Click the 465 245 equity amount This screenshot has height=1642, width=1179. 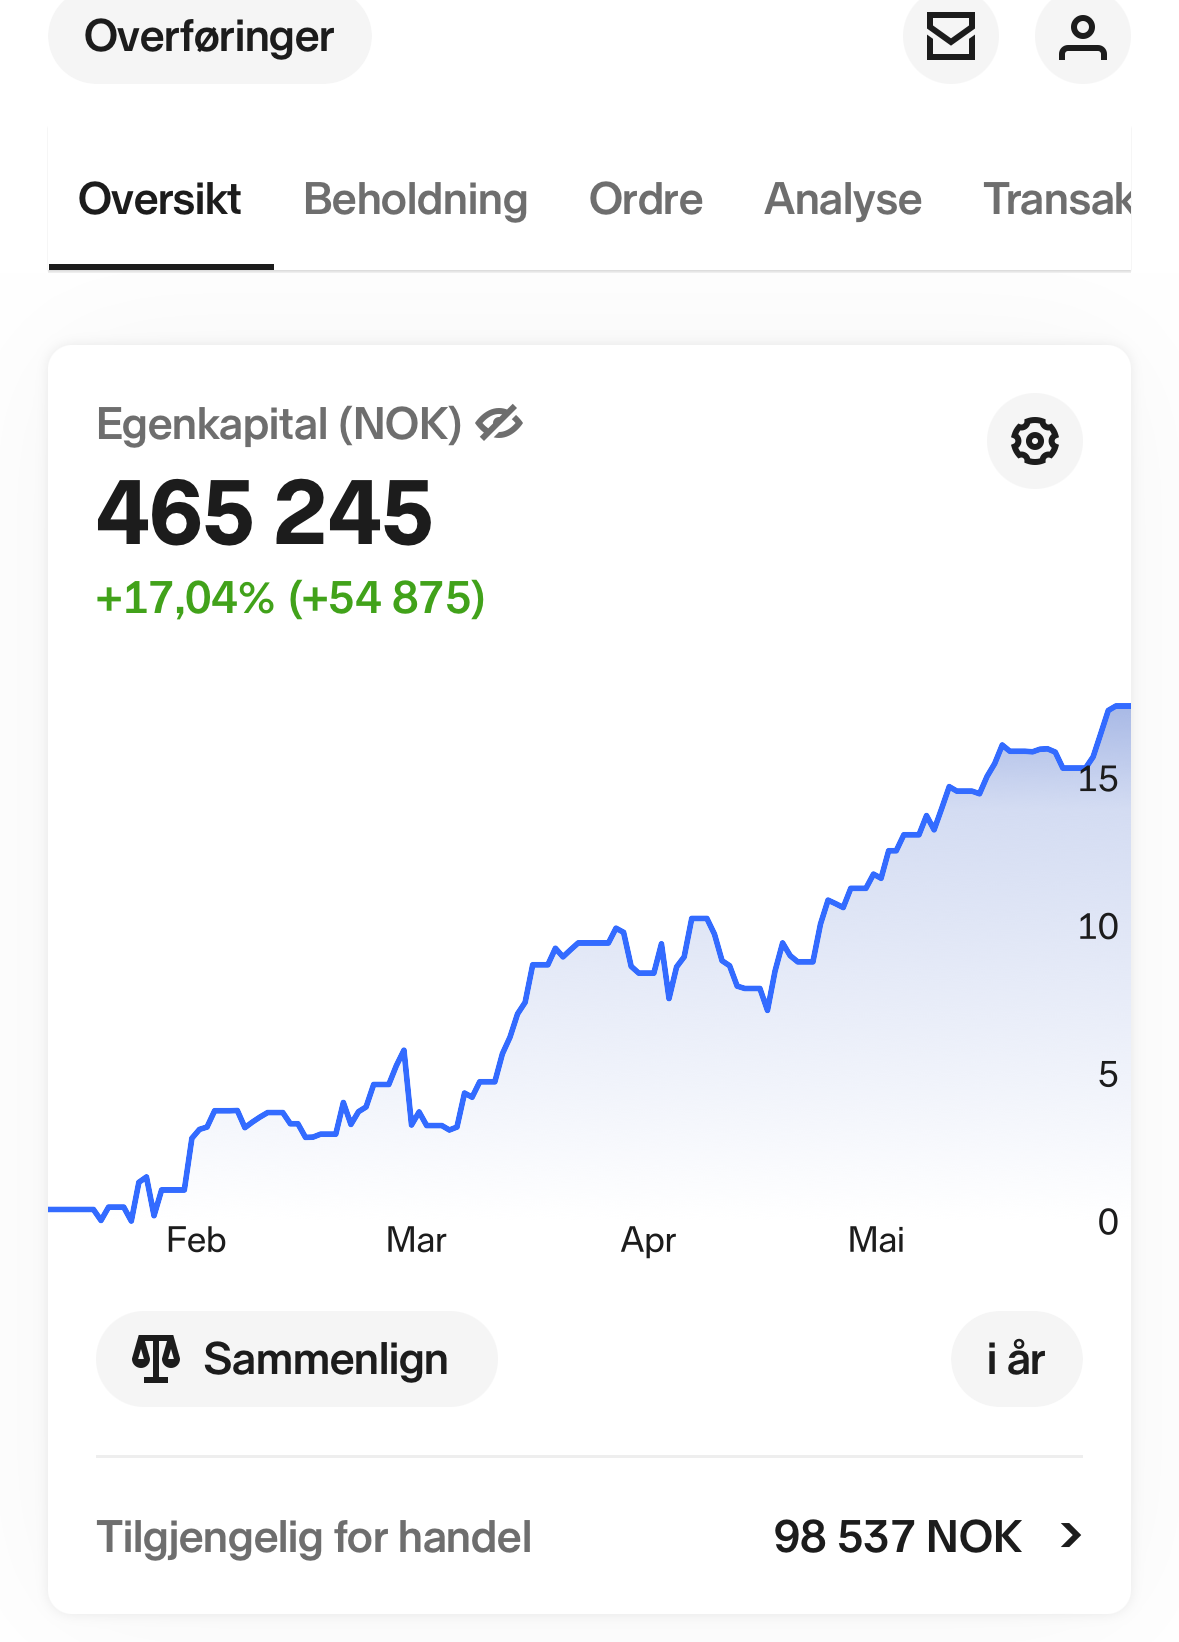265,513
